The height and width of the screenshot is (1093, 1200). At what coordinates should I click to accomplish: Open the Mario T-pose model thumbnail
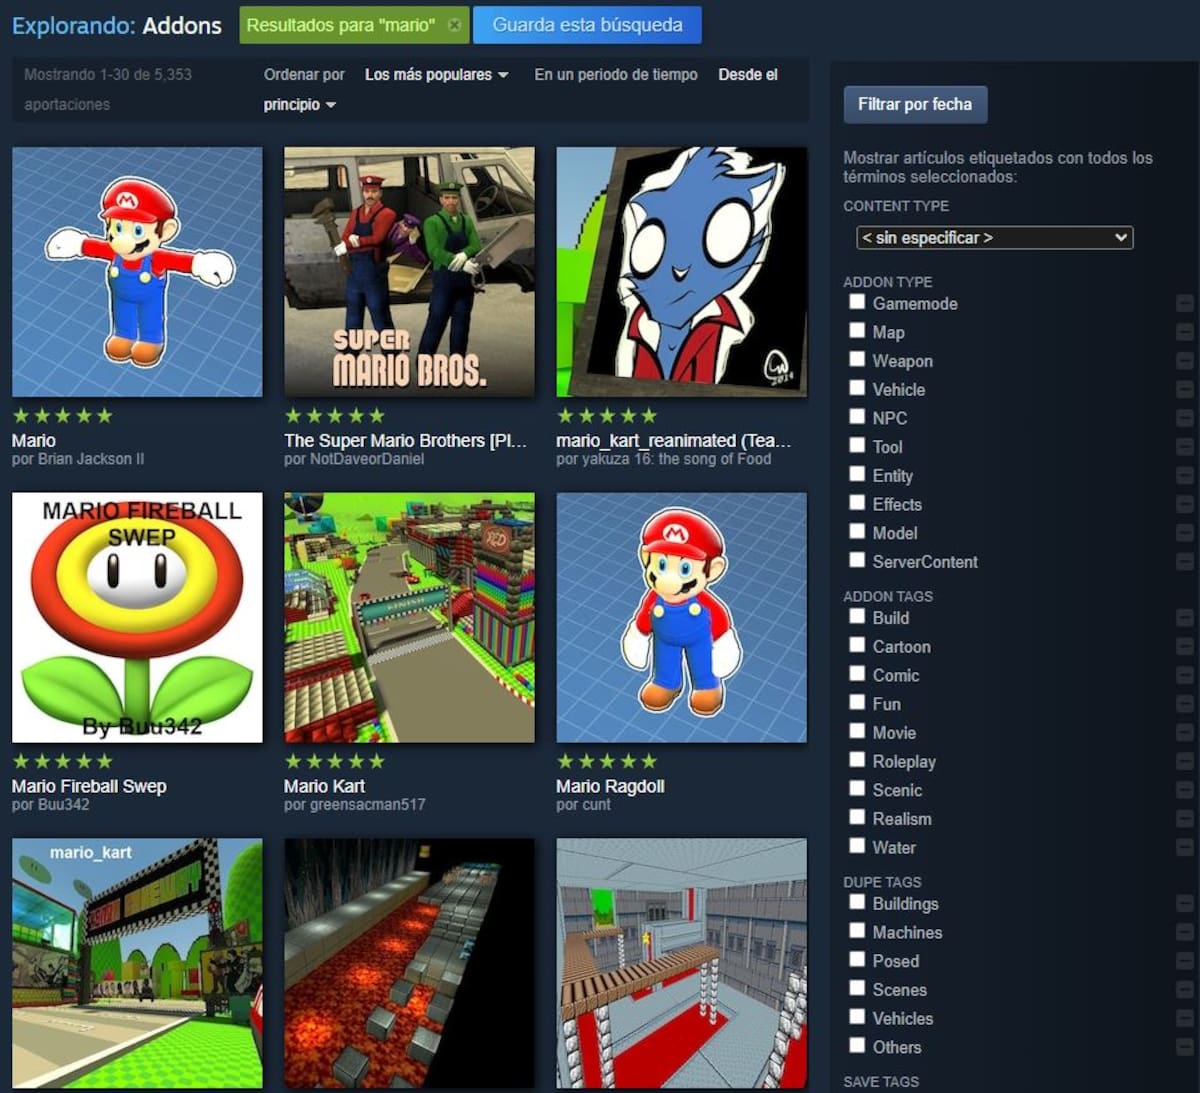(137, 272)
